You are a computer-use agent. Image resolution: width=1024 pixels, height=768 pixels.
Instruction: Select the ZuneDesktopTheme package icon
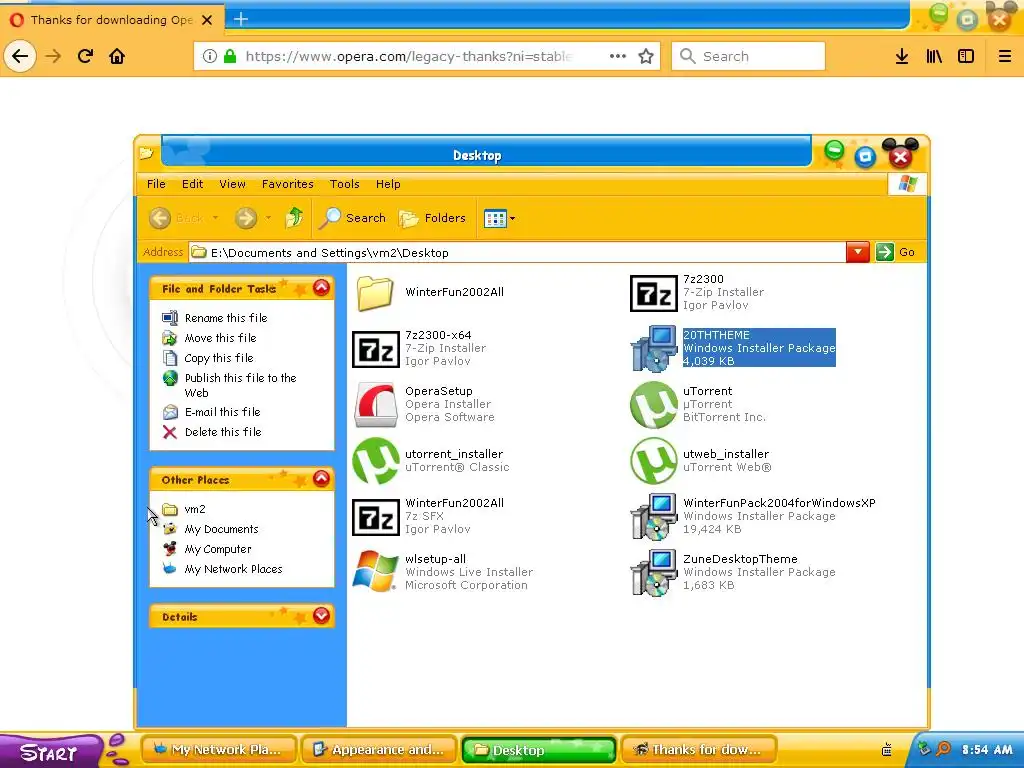click(654, 573)
